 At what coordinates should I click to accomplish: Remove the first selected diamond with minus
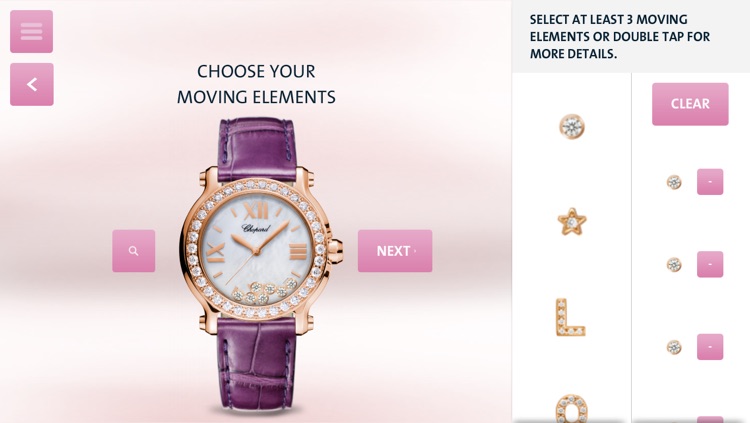[x=710, y=182]
